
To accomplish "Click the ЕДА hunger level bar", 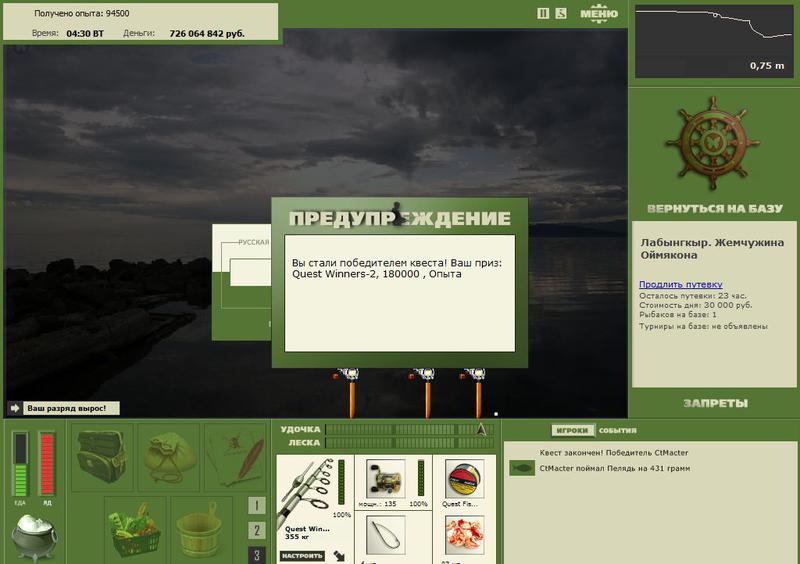I will pyautogui.click(x=20, y=464).
